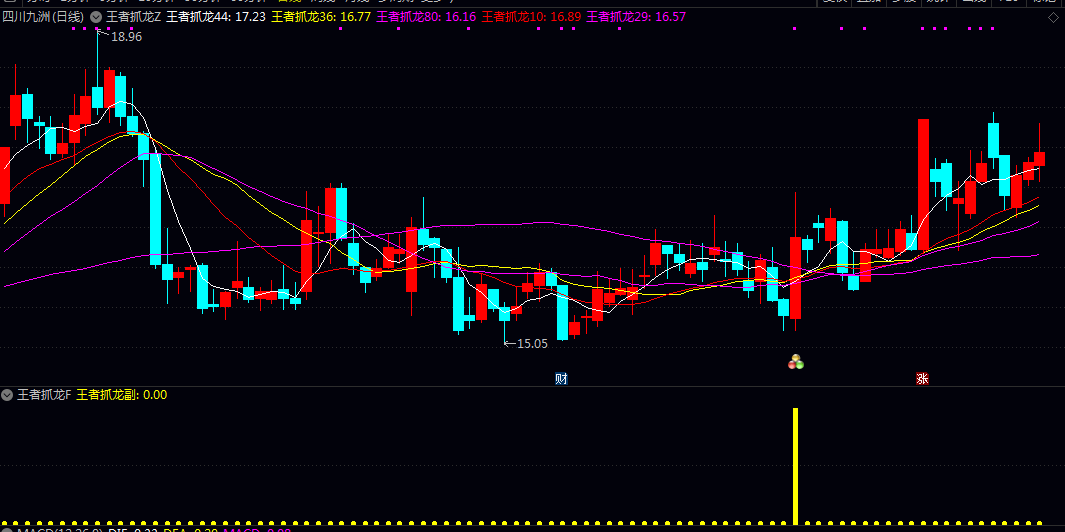Click the white 王者抓龙44: 17.23 value
Viewport: 1065px width, 532px height.
coord(216,16)
